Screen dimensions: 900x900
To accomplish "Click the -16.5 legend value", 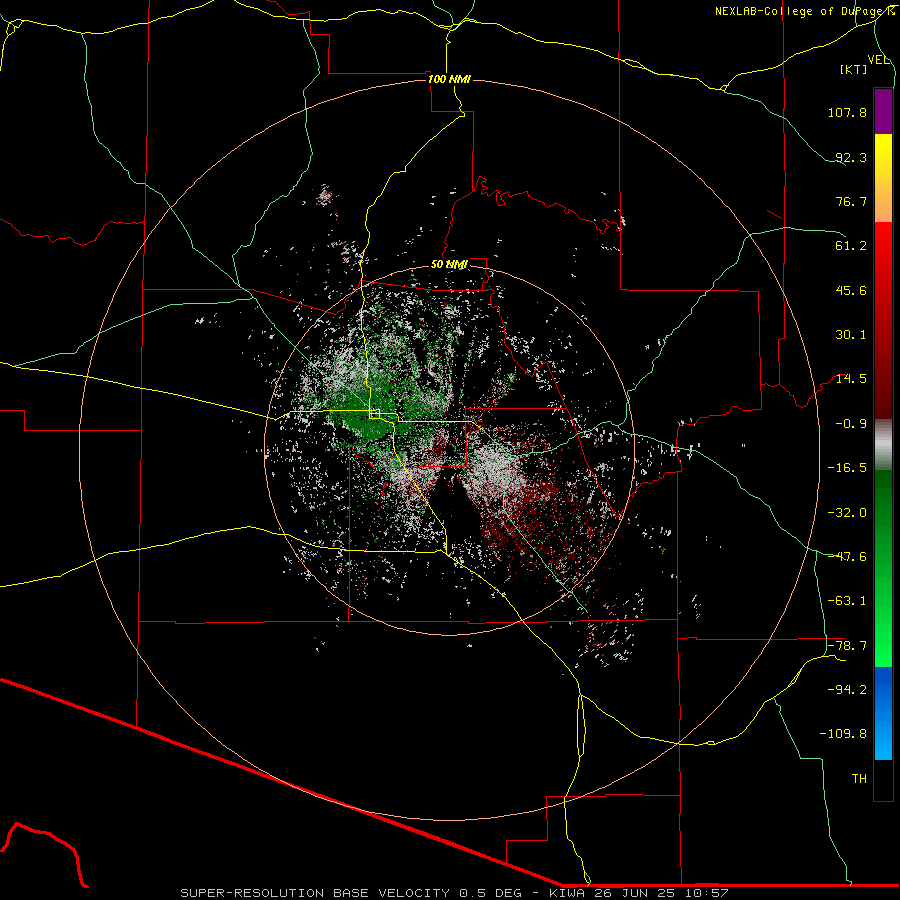I will pyautogui.click(x=847, y=468).
